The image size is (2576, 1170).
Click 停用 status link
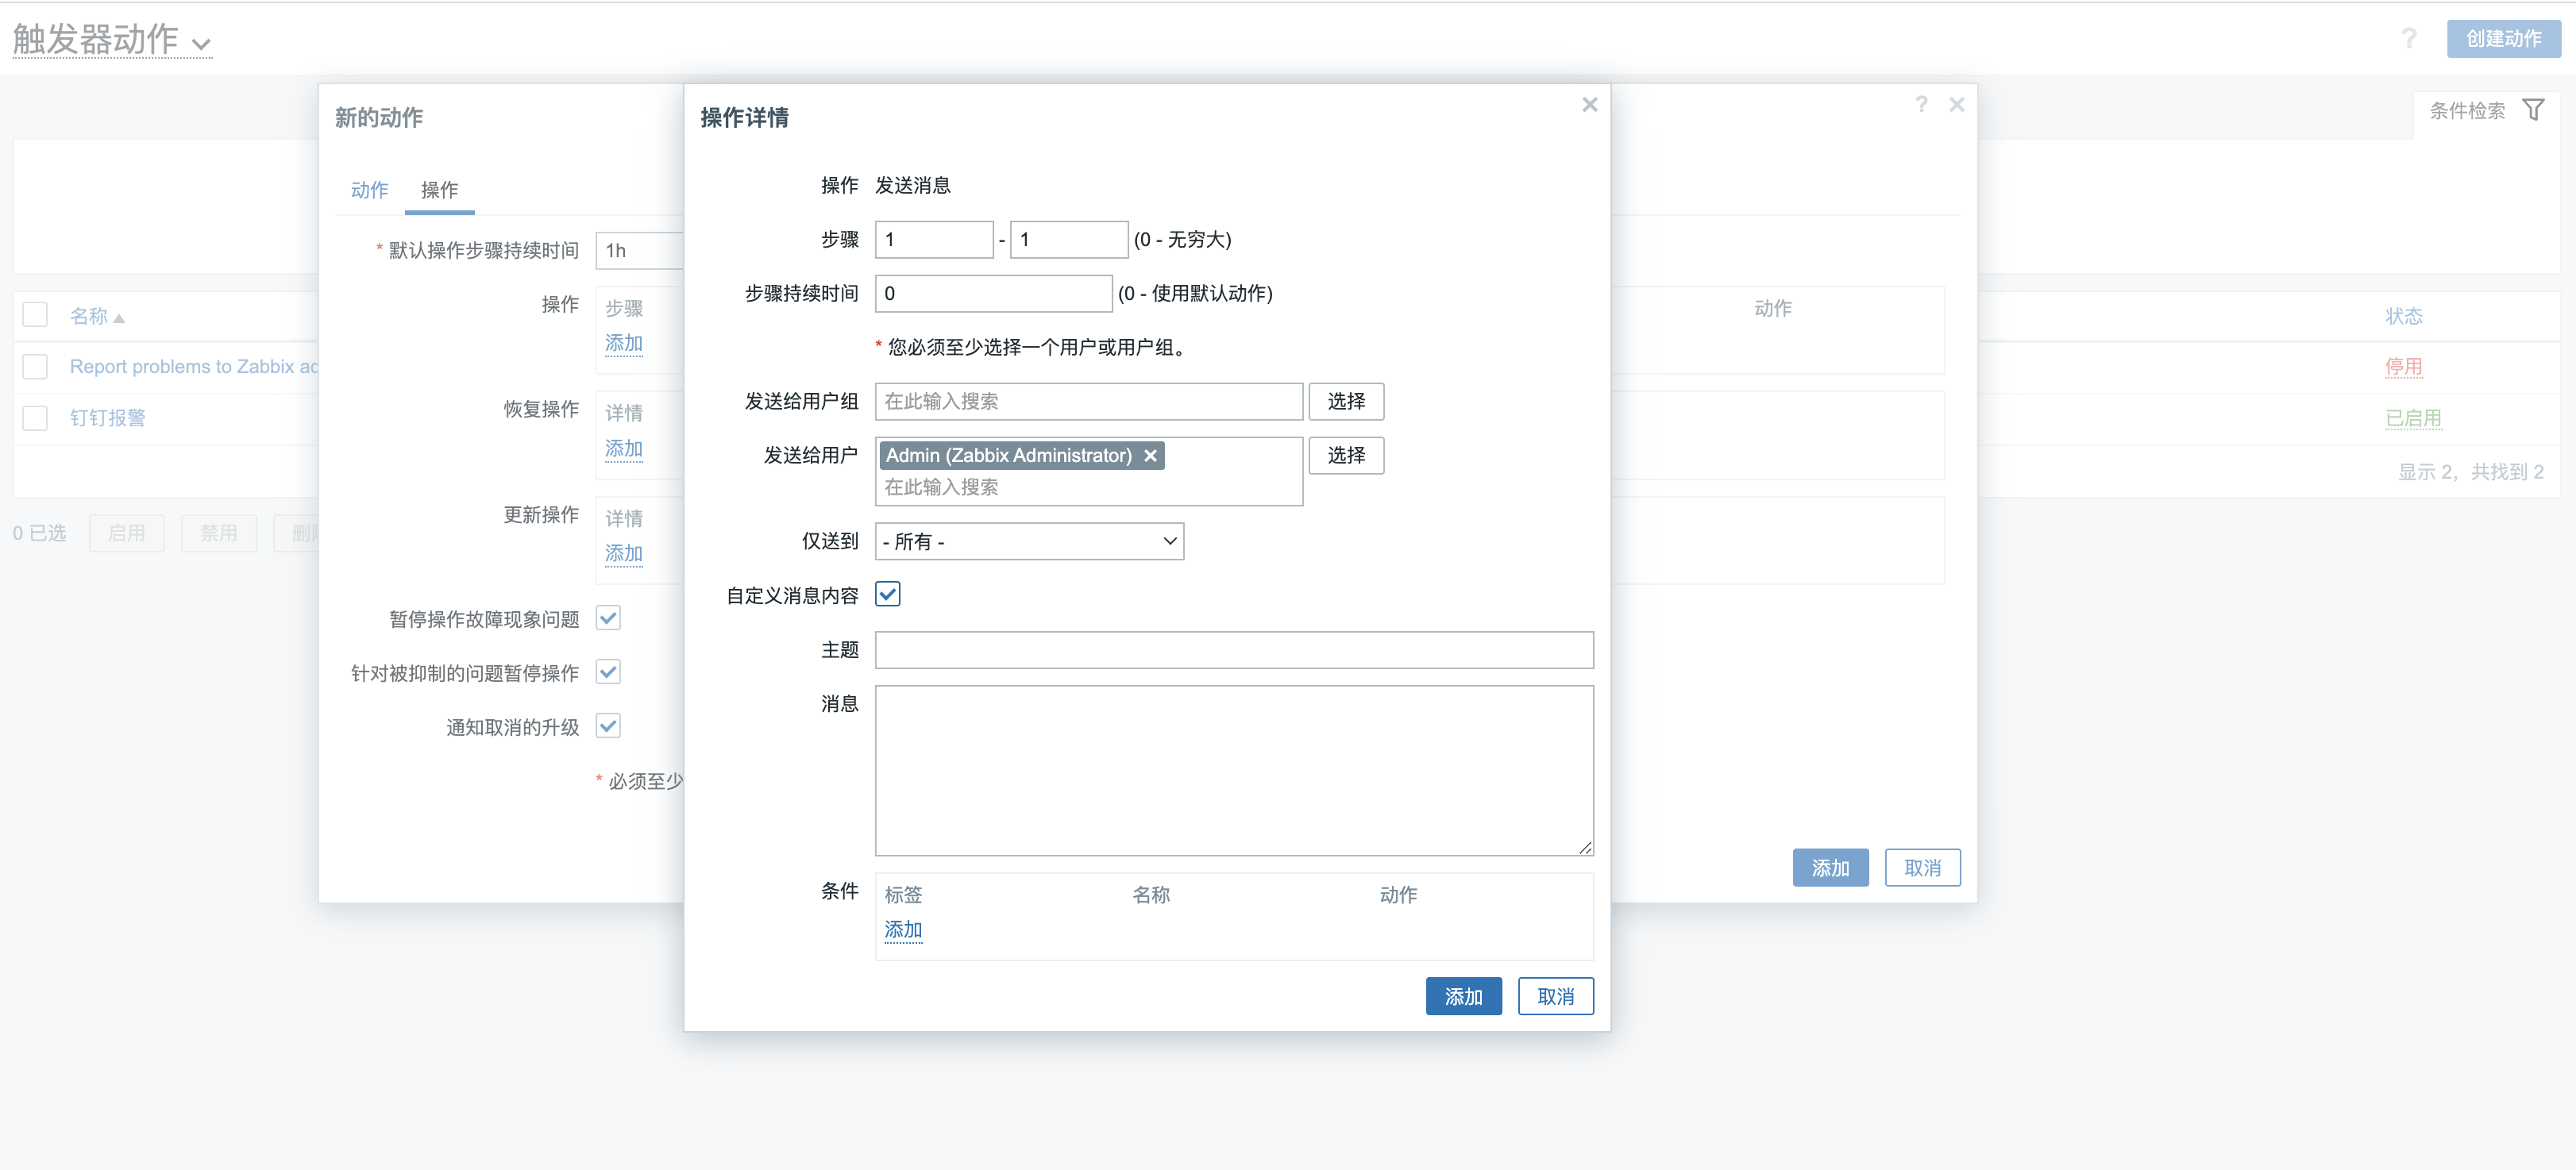(2403, 367)
